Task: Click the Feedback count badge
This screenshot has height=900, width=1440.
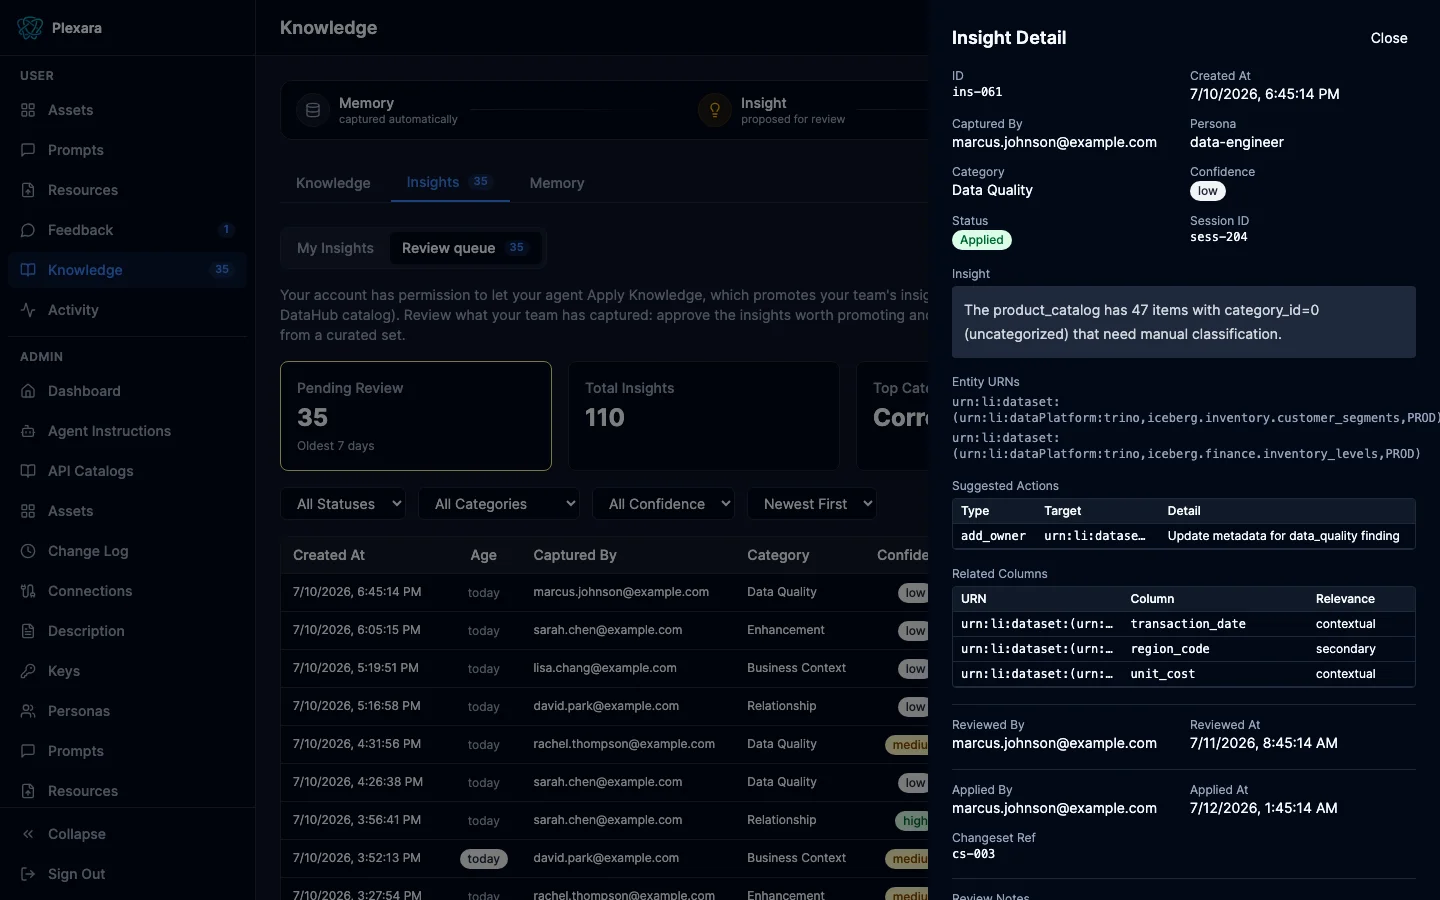Action: 226,230
